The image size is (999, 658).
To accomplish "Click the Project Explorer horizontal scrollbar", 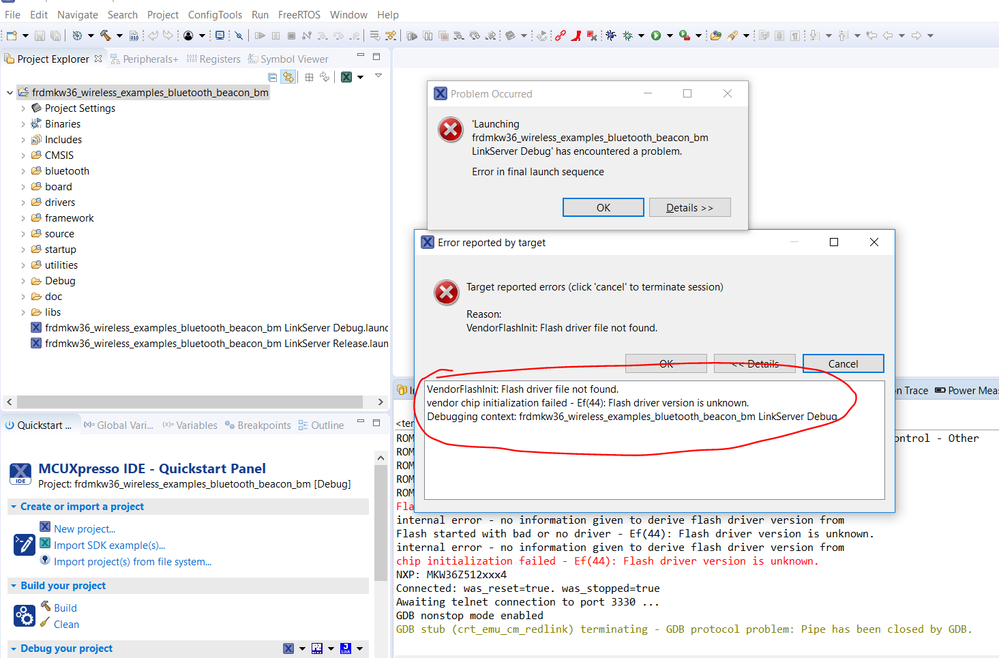I will [x=189, y=402].
